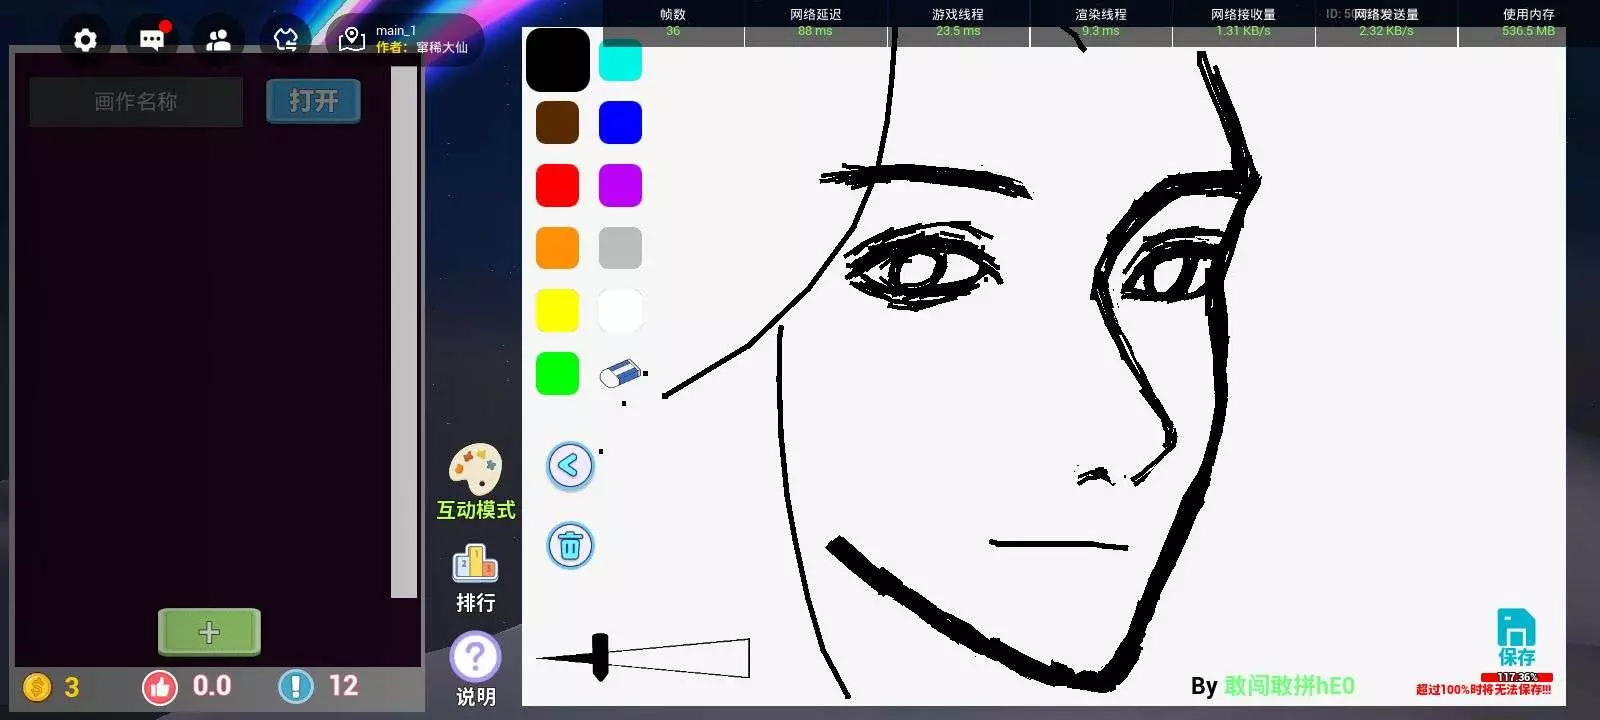Pick the gray color swatch
The width and height of the screenshot is (1600, 720).
click(x=620, y=248)
